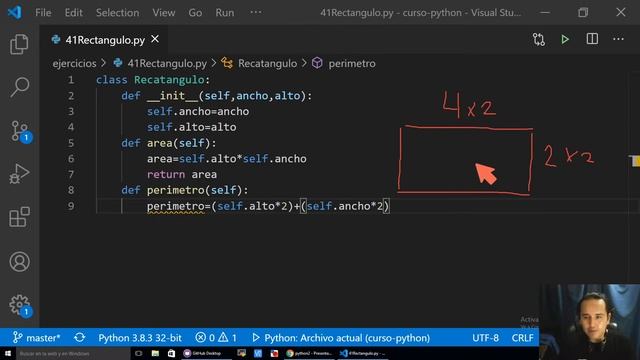
Task: Select Python 3.8.3 32-bit interpreter
Action: 140,338
